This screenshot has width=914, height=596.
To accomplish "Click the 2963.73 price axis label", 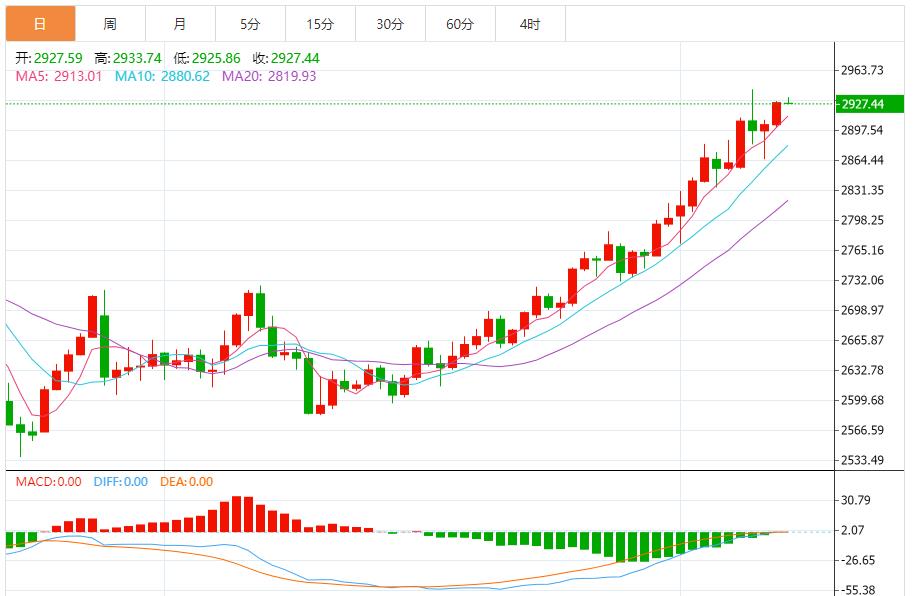I will (x=862, y=70).
